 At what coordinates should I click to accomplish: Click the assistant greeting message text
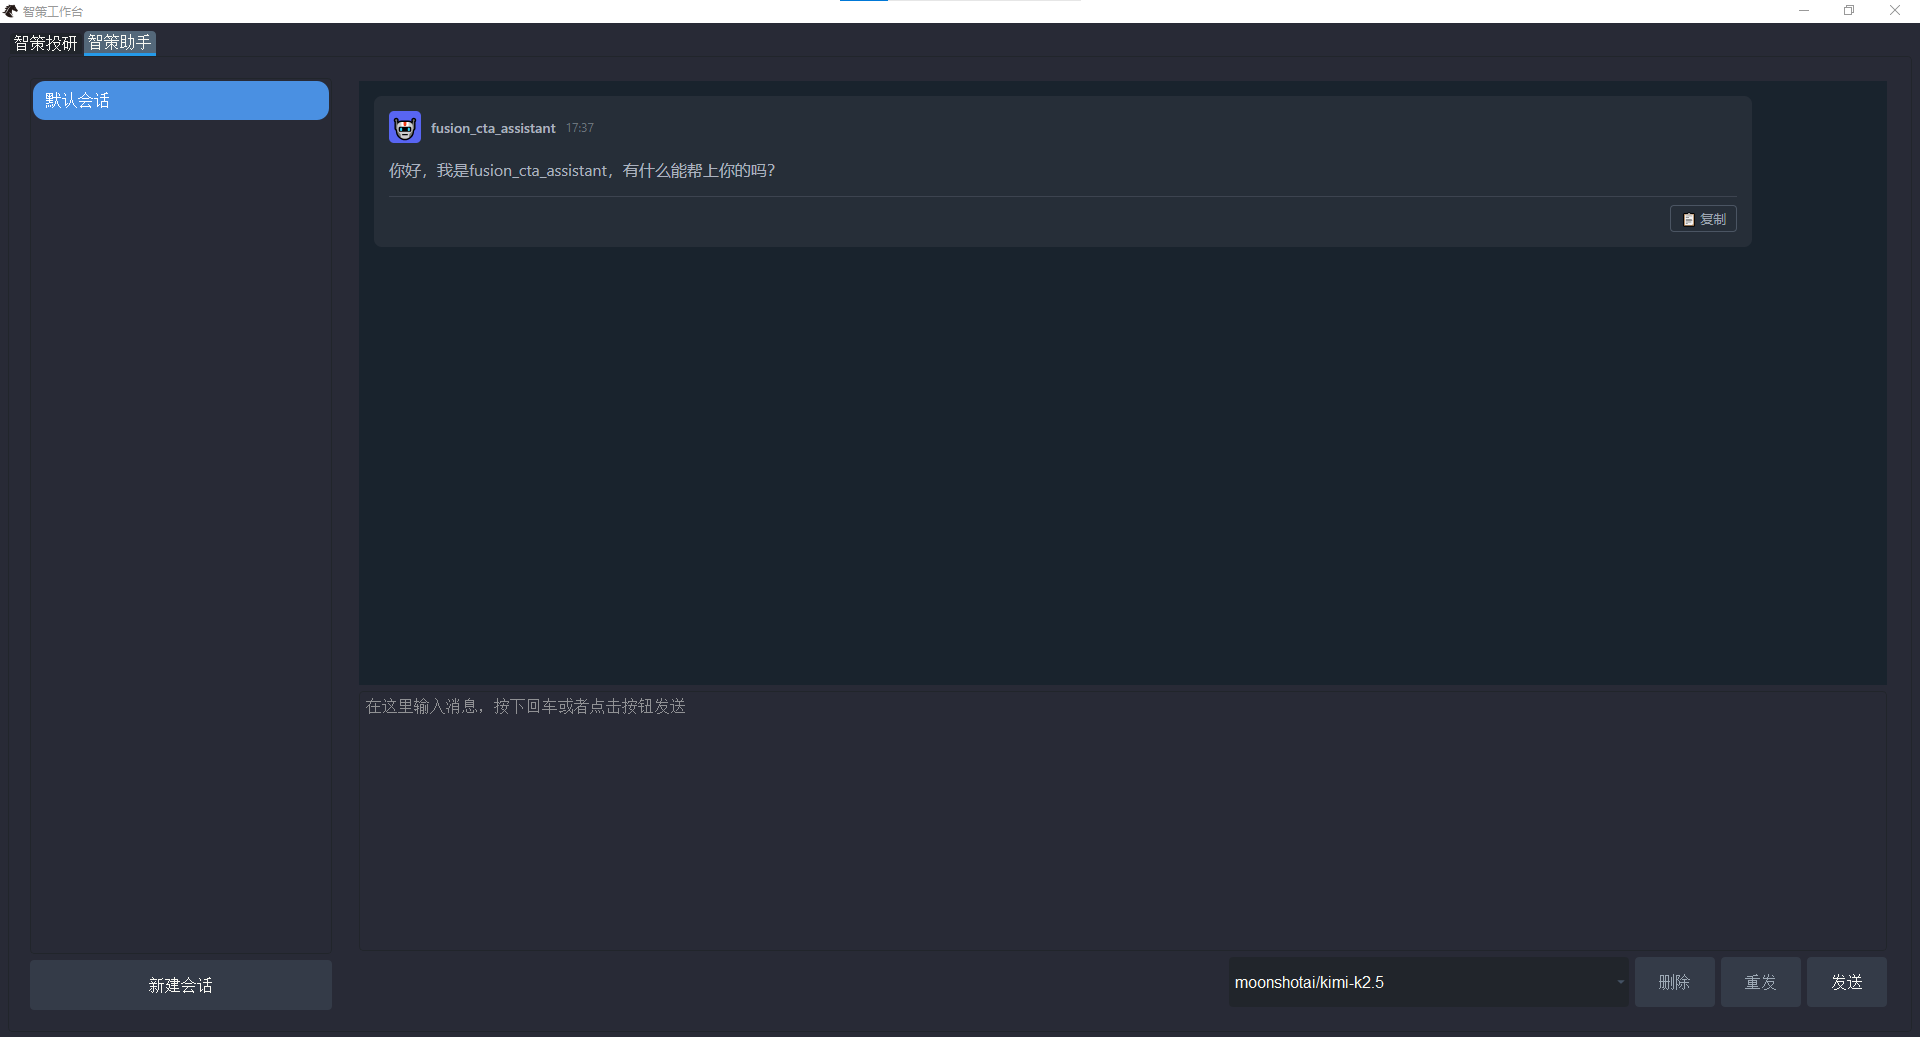pyautogui.click(x=582, y=171)
